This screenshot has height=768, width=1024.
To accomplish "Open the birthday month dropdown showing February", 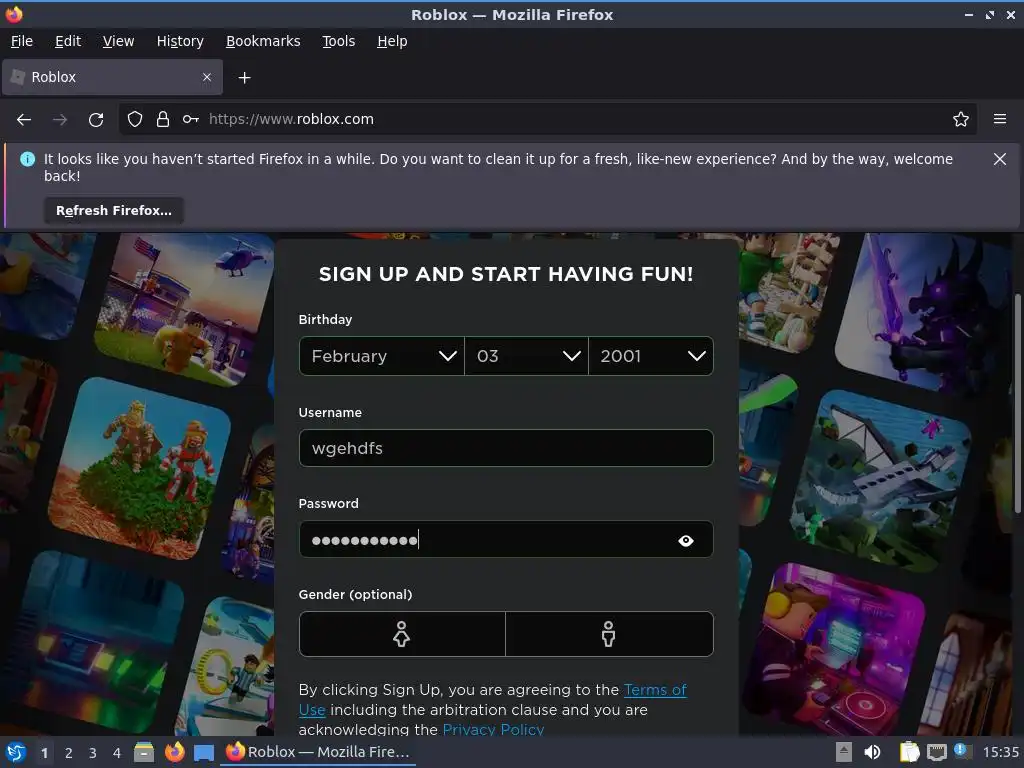I will (x=381, y=356).
